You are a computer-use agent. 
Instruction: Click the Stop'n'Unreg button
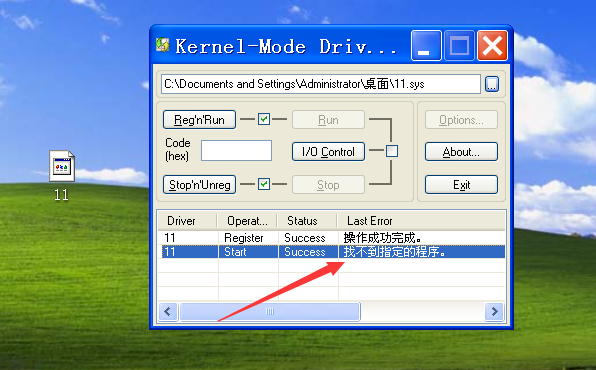click(x=200, y=185)
